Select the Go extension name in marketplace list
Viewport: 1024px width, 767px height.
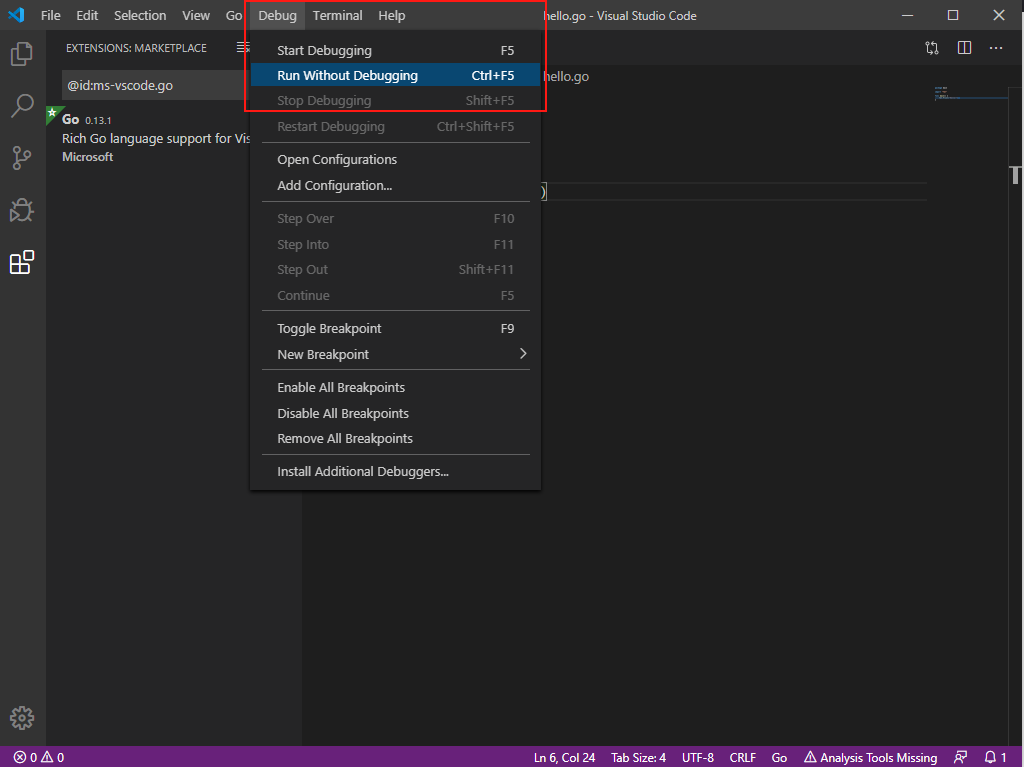pos(71,120)
